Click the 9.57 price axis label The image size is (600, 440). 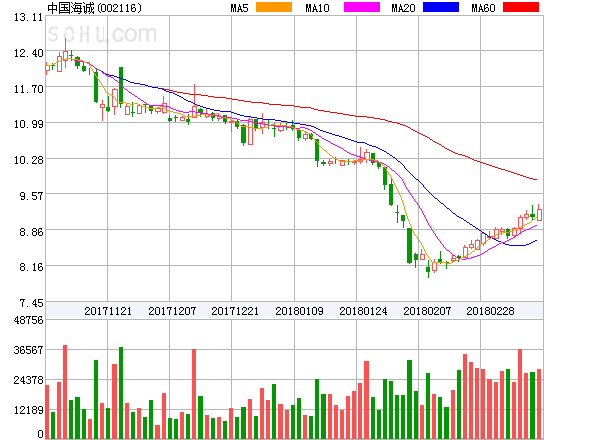31,196
